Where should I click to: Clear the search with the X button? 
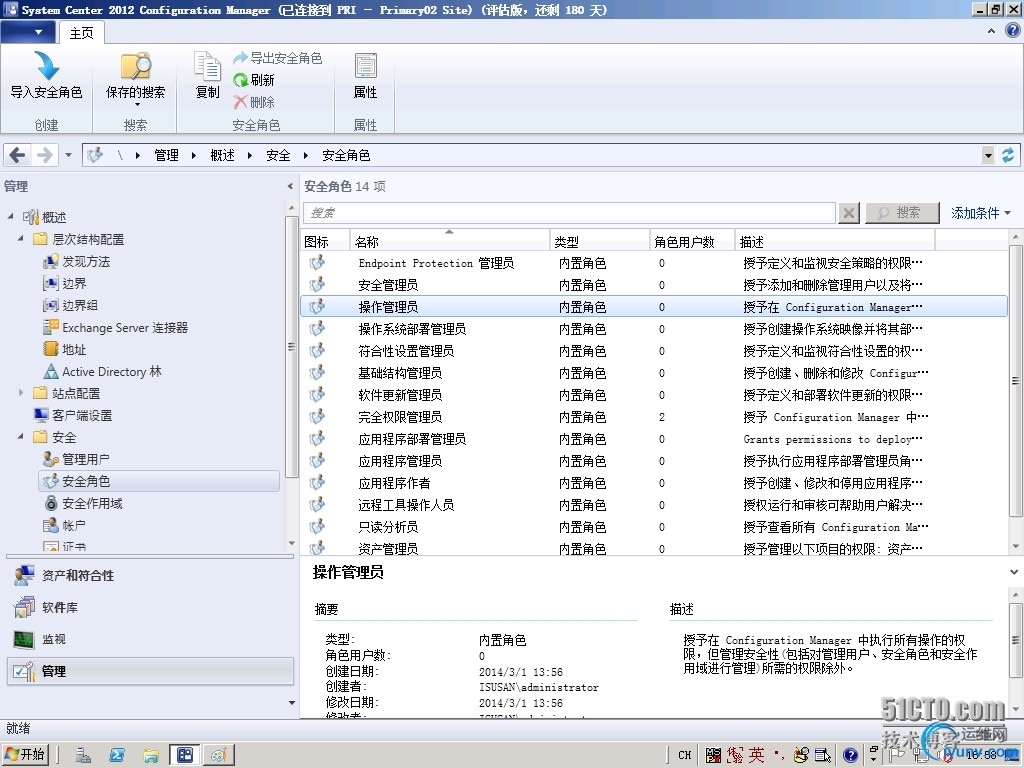click(x=848, y=213)
